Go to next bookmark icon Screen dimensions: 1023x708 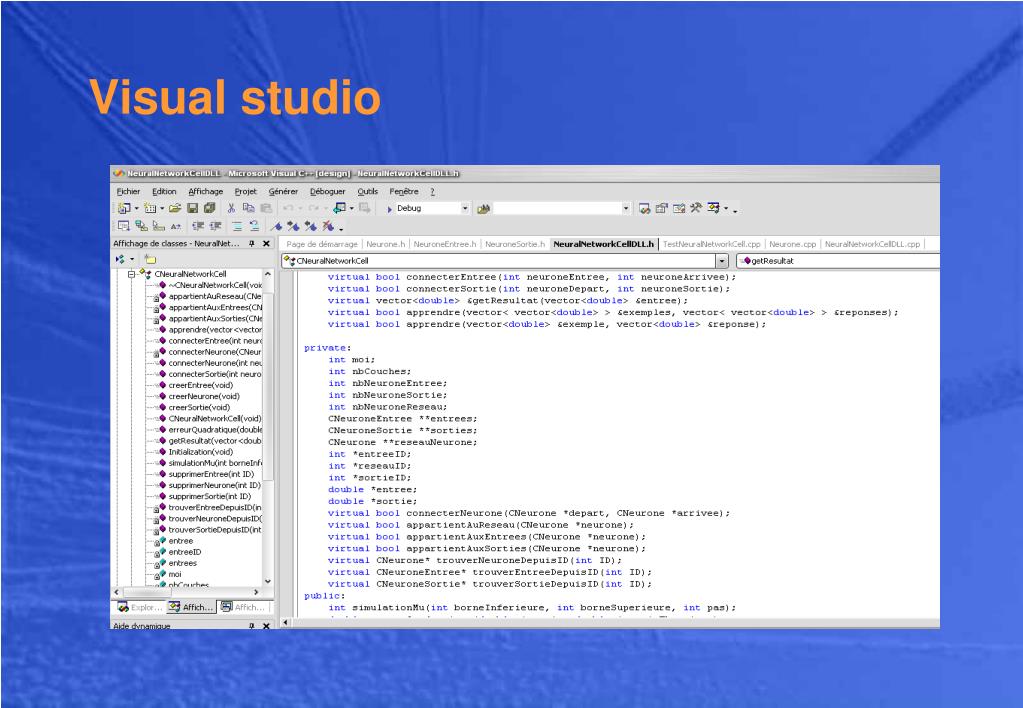point(294,226)
